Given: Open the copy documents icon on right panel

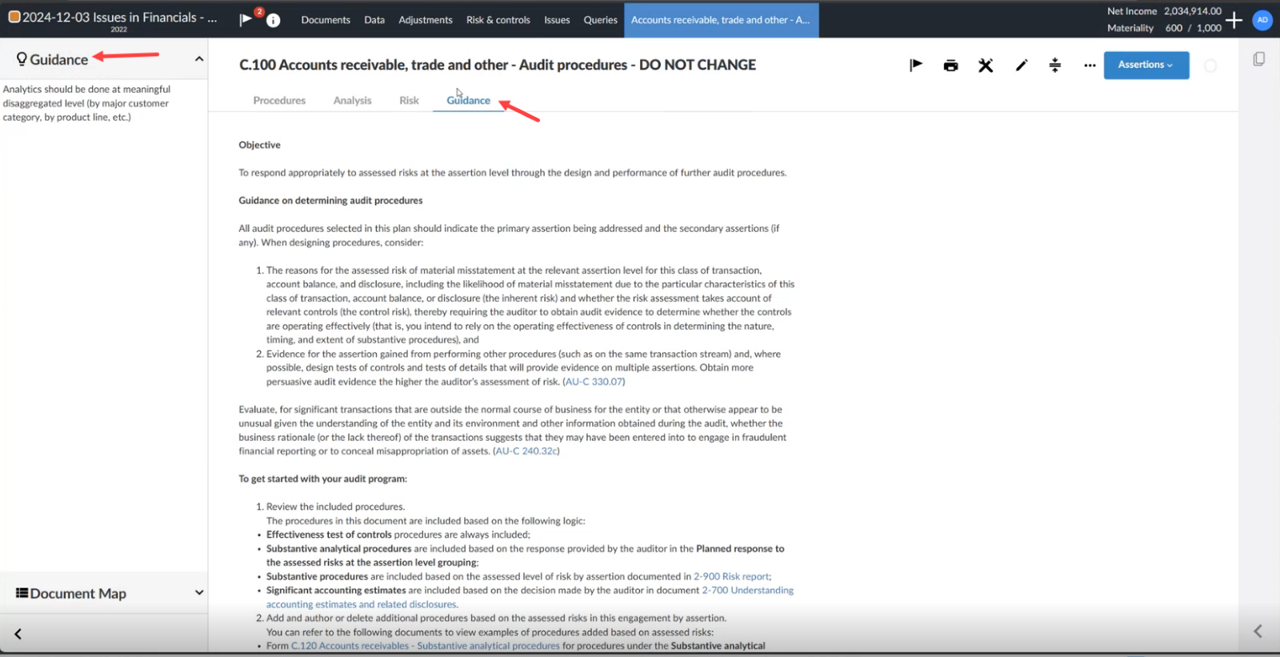Looking at the screenshot, I should coord(1259,59).
